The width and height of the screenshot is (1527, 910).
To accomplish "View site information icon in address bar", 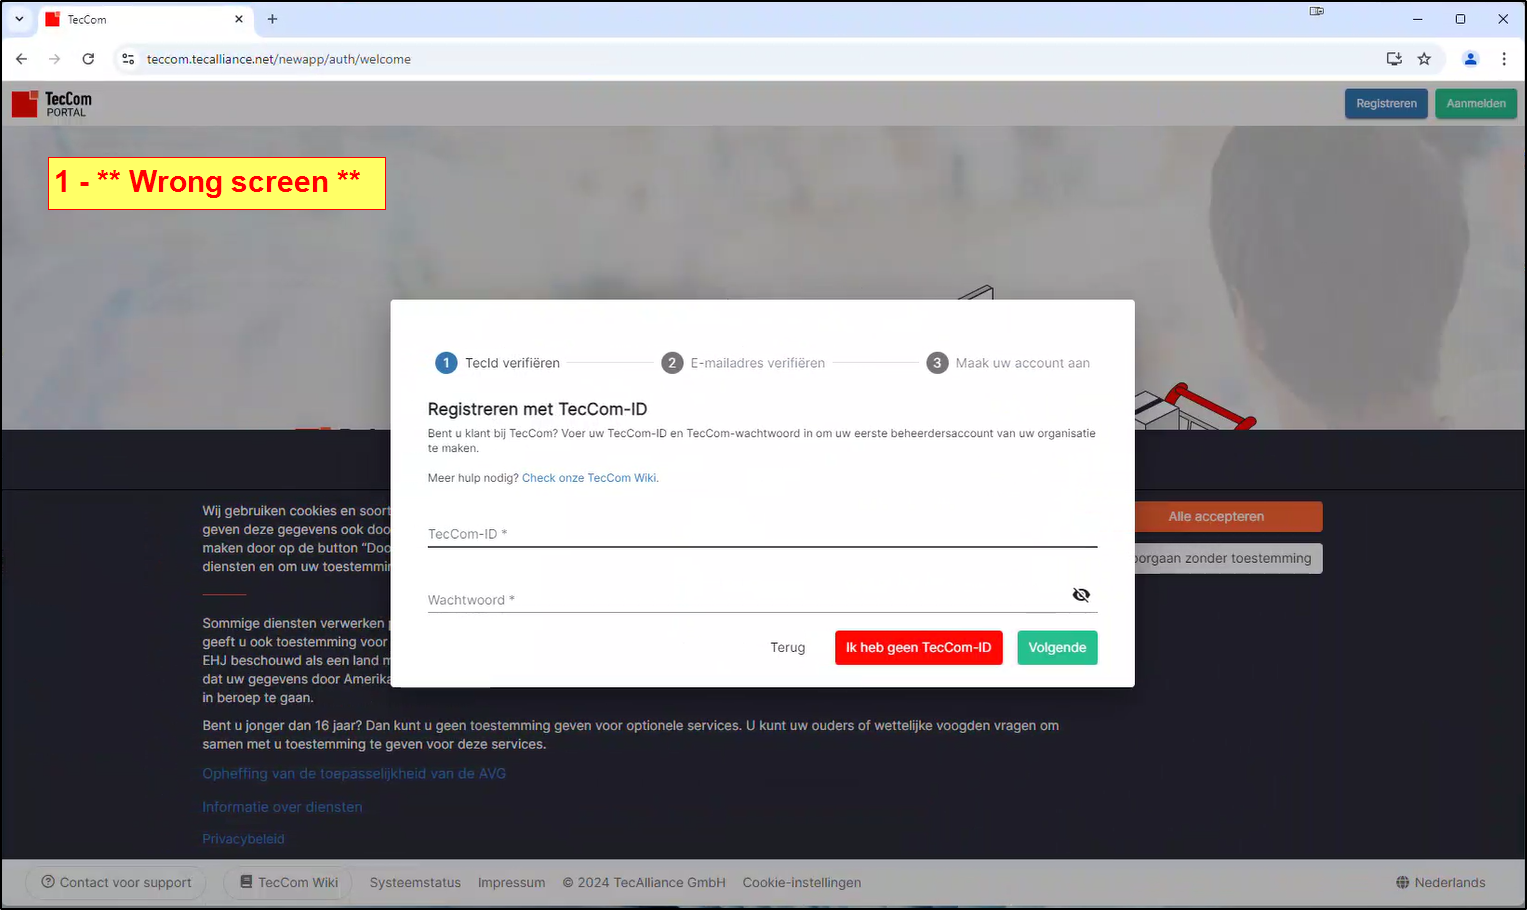I will click(x=128, y=59).
